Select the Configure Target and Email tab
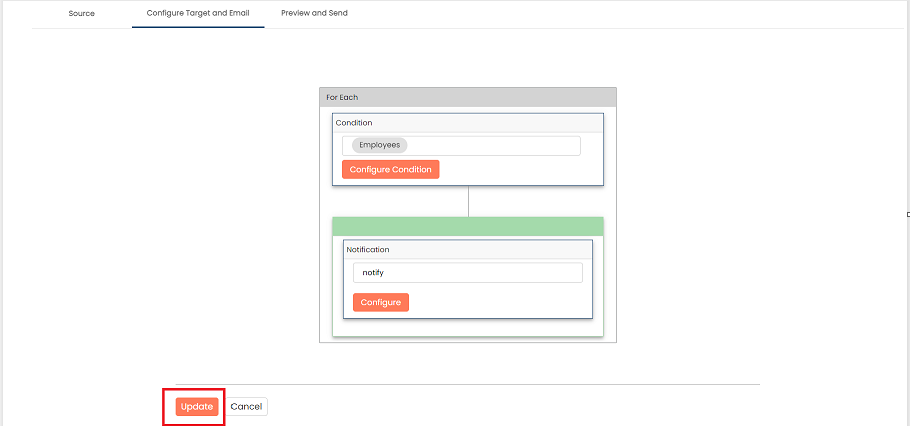 pyautogui.click(x=198, y=13)
